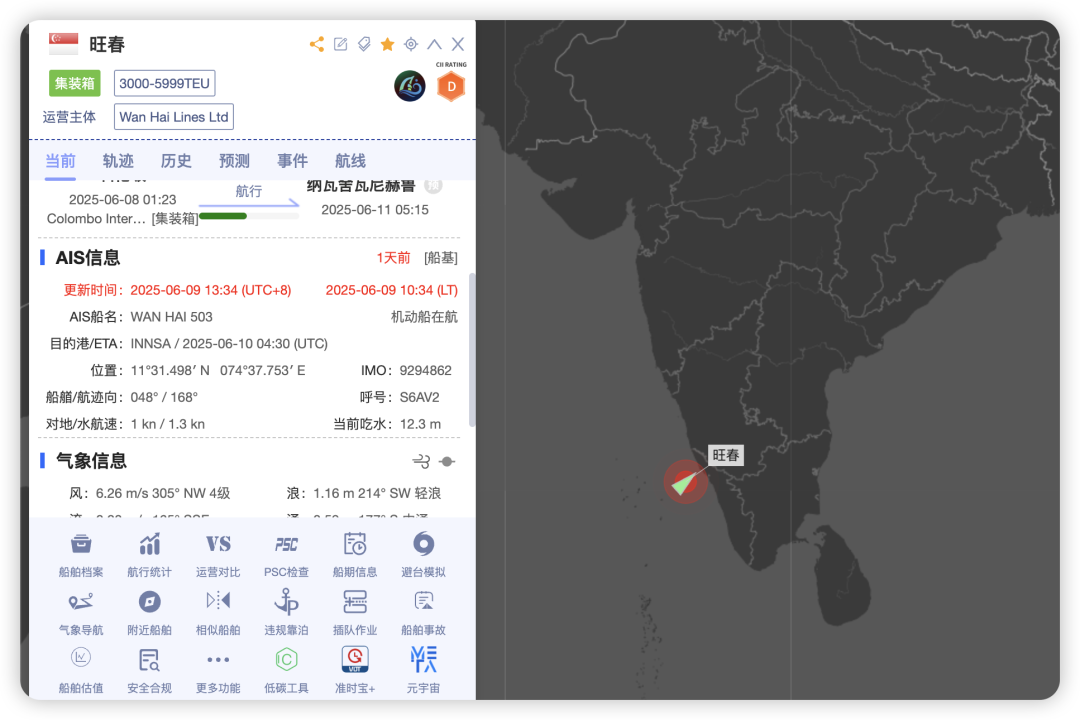1080x720 pixels.
Task: Click the 3000-5999TEU size tag
Action: pyautogui.click(x=165, y=83)
